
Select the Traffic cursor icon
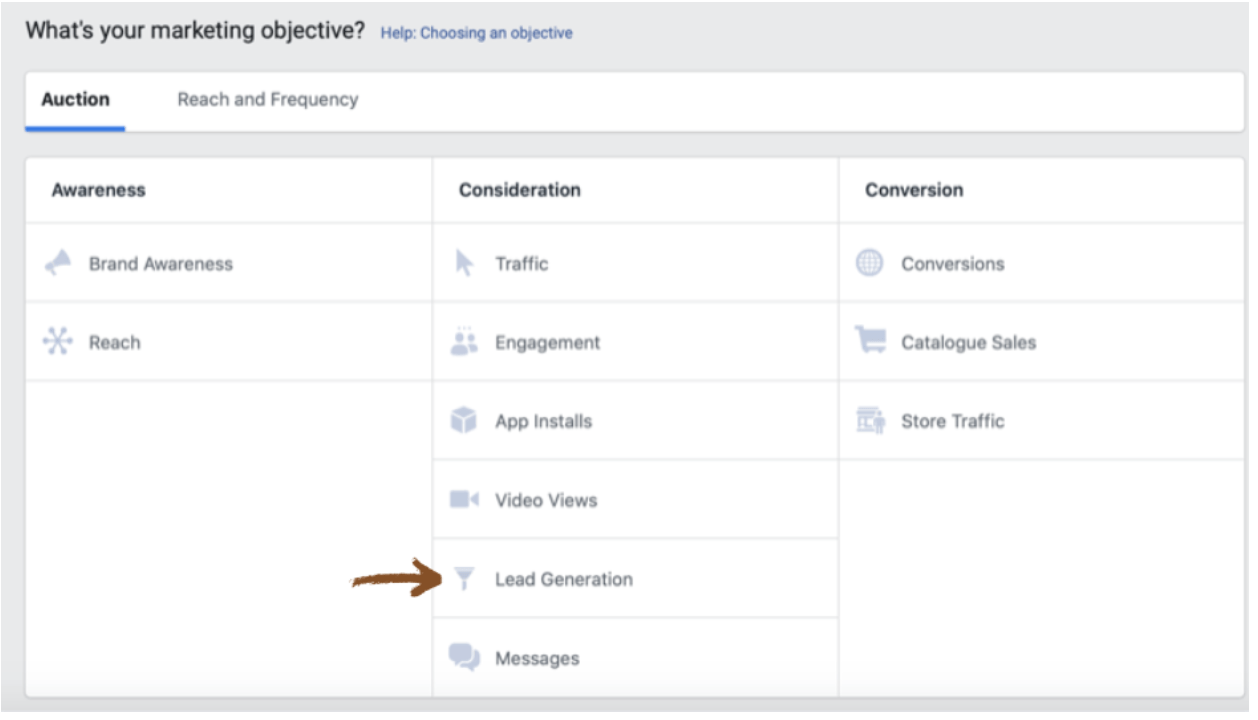click(466, 263)
